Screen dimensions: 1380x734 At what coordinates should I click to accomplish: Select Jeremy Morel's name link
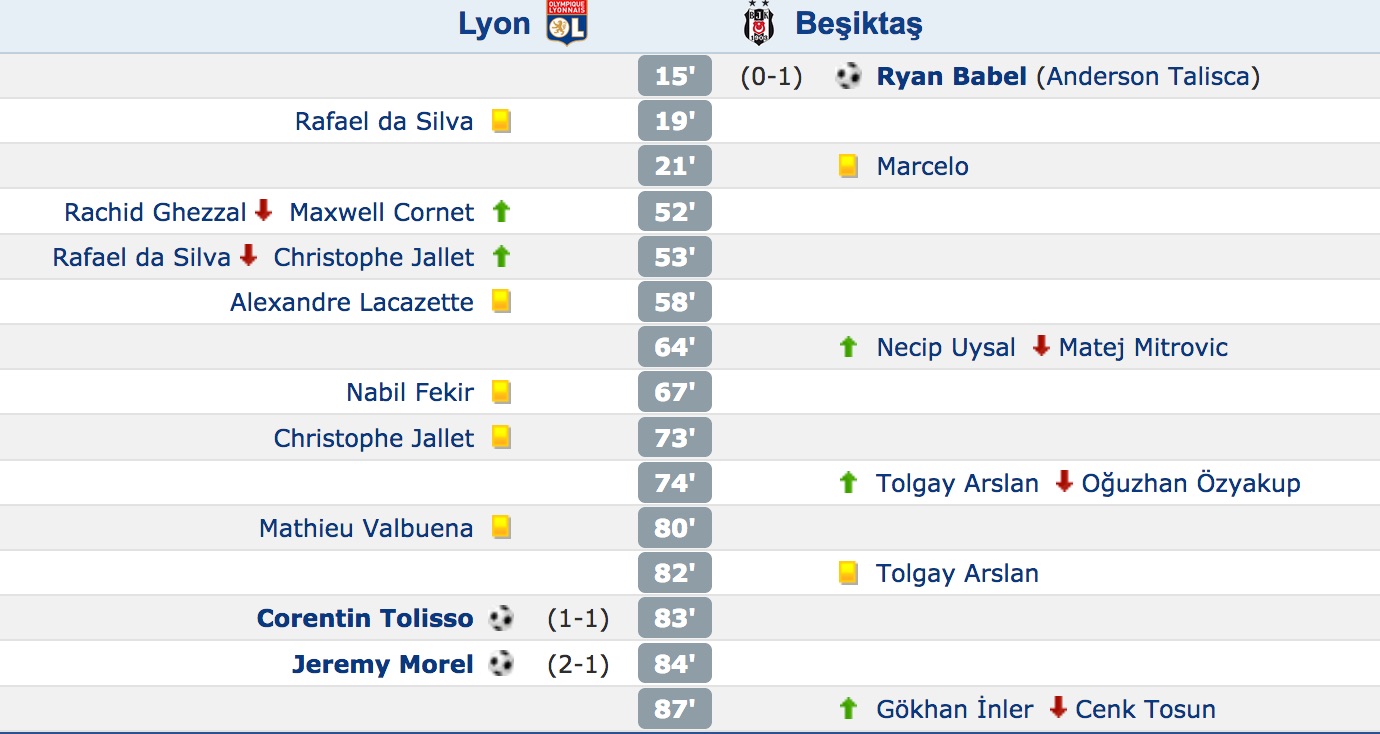(382, 664)
